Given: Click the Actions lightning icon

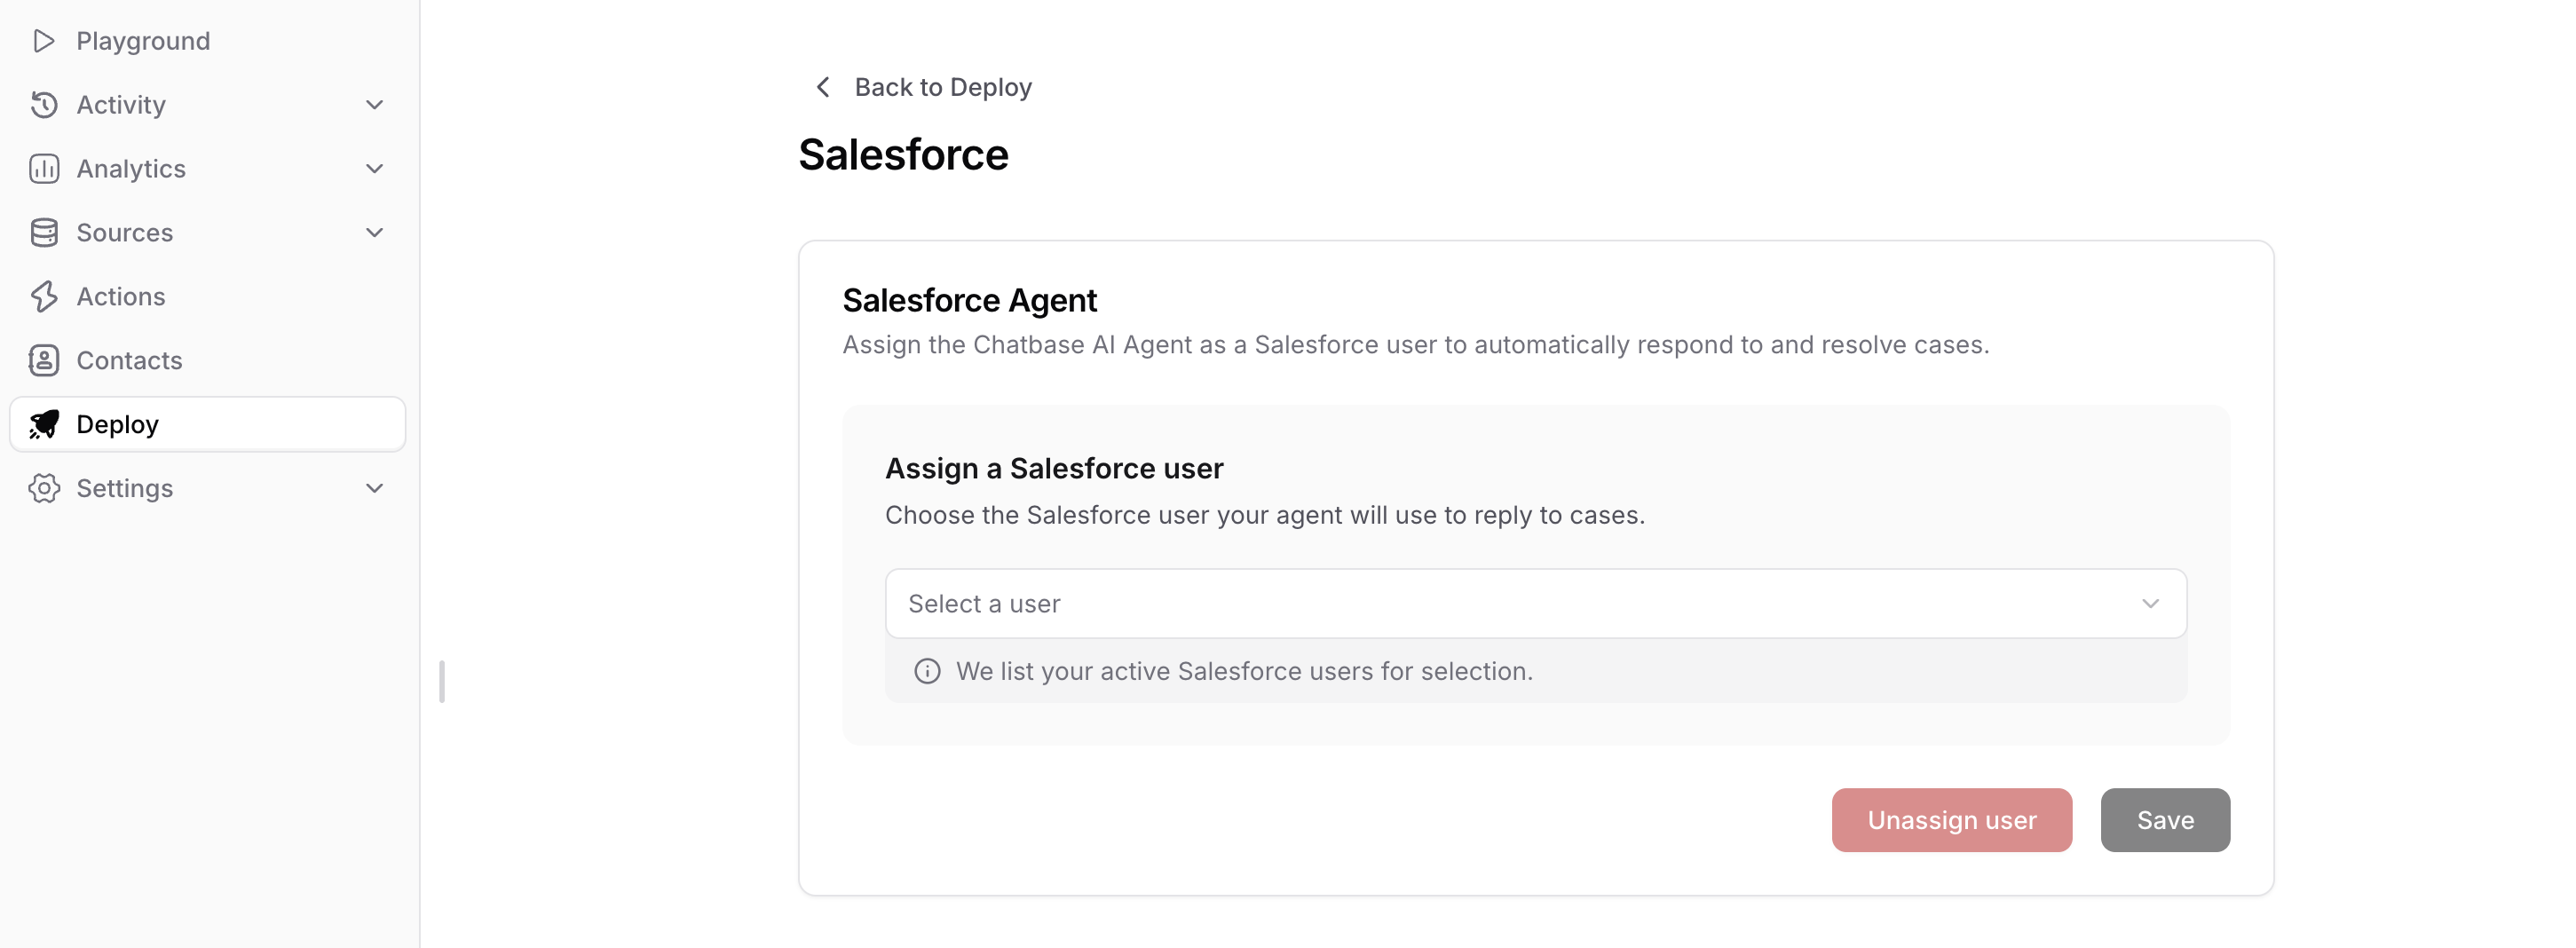Looking at the screenshot, I should (43, 297).
